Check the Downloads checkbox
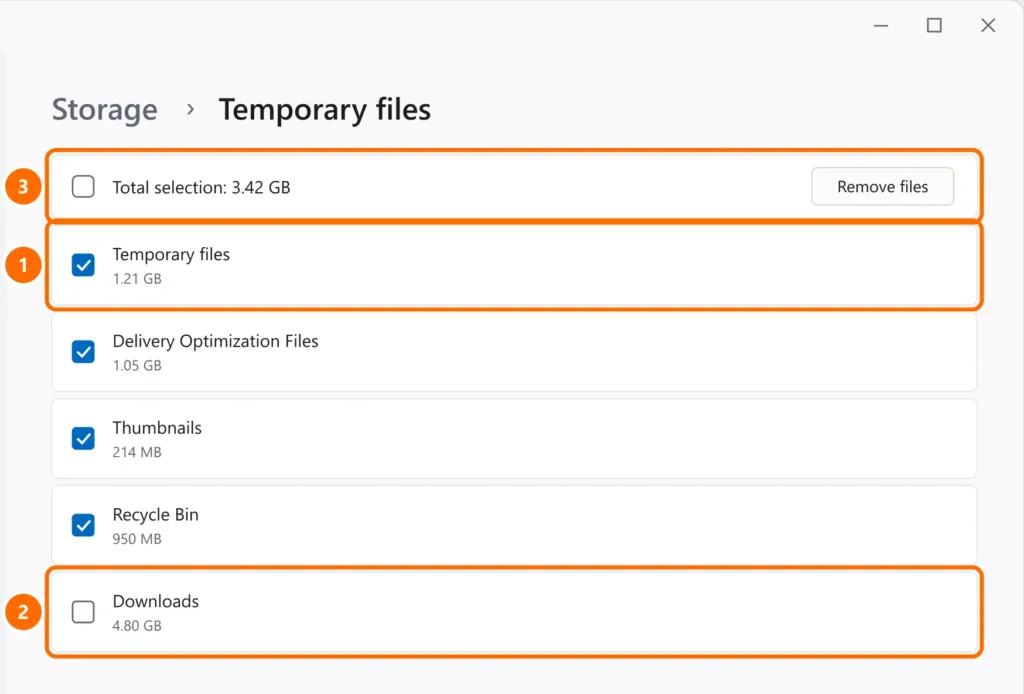Viewport: 1024px width, 694px height. 83,612
